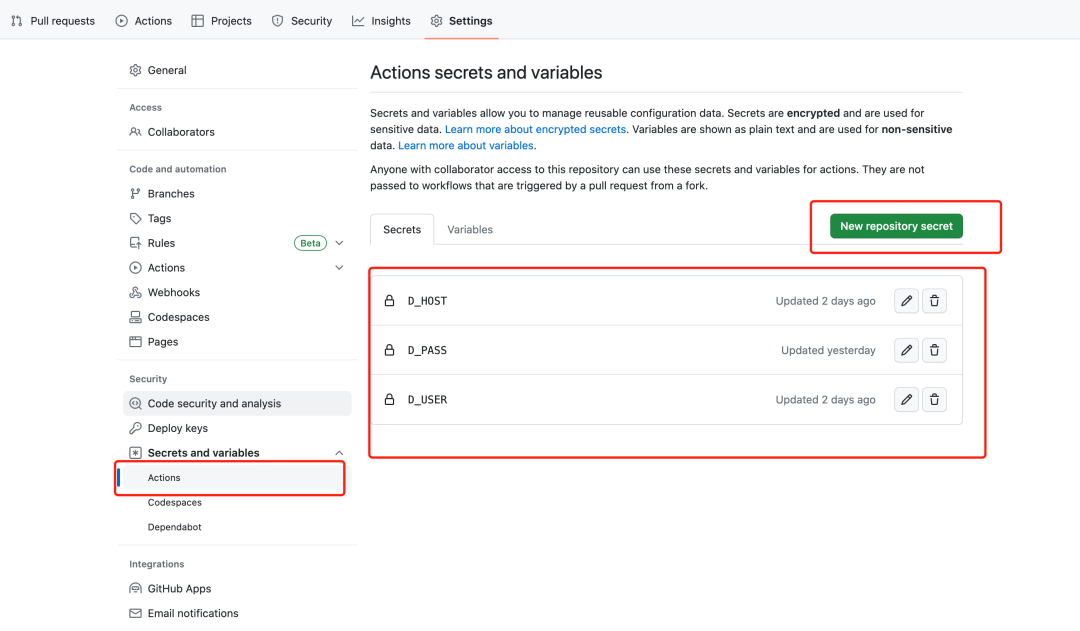The height and width of the screenshot is (631, 1080).
Task: Switch to the Variables tab
Action: point(470,230)
